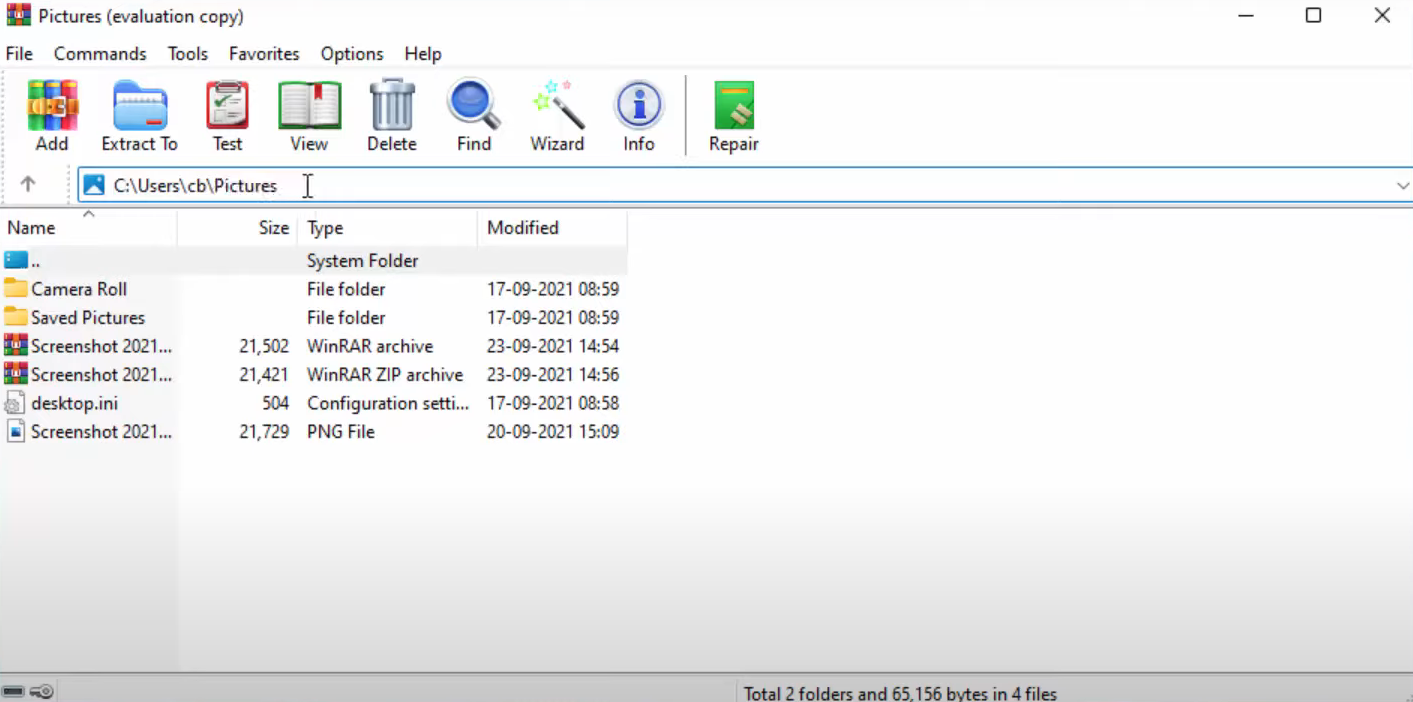Open the View book icon
The image size is (1413, 702).
point(309,108)
